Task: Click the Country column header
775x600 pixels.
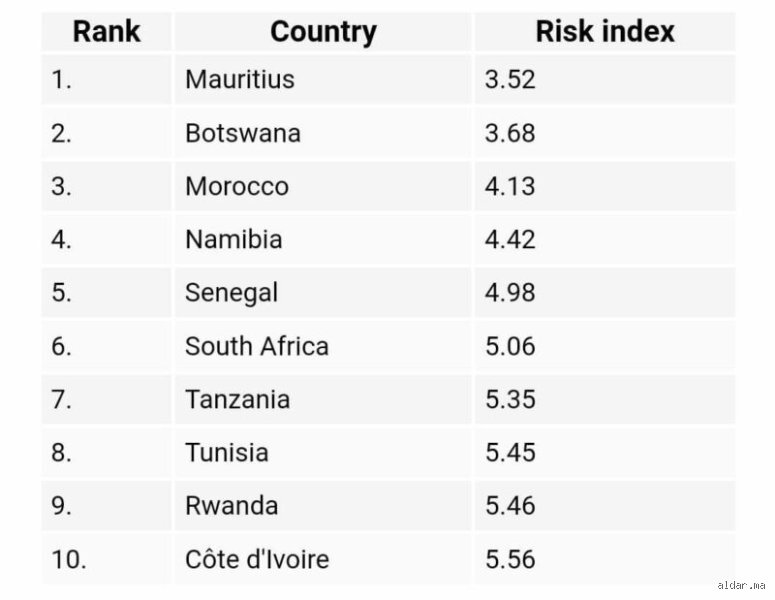Action: pos(323,32)
